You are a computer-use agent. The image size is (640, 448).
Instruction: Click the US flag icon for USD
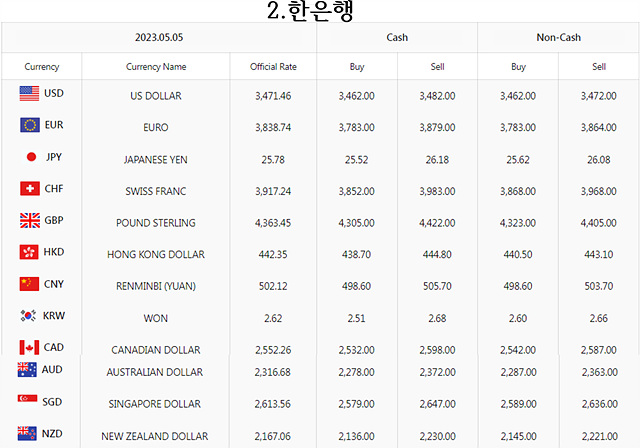(29, 93)
